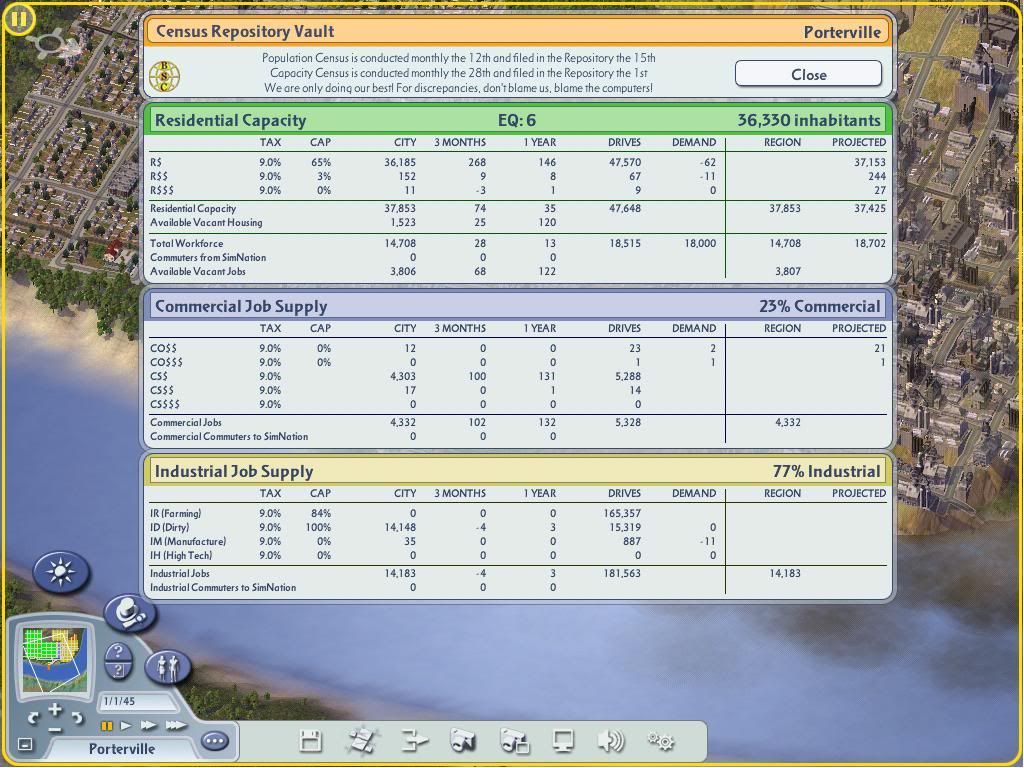Click the Census Repository Vault title
This screenshot has width=1024, height=768.
[x=245, y=31]
